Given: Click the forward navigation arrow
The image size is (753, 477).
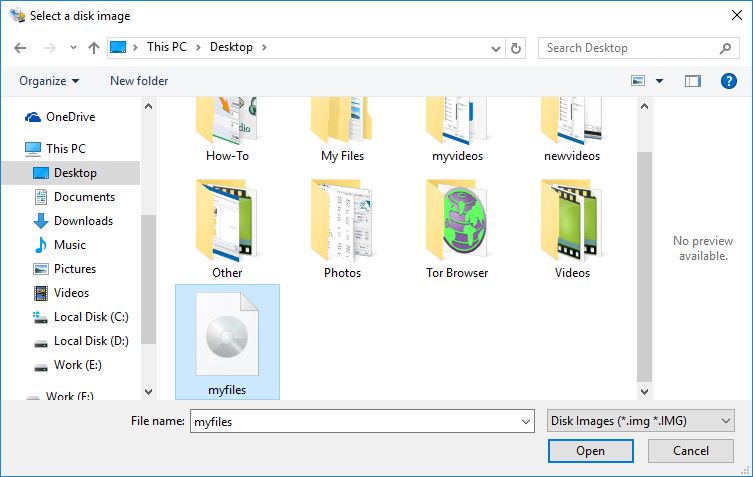Looking at the screenshot, I should [x=49, y=48].
